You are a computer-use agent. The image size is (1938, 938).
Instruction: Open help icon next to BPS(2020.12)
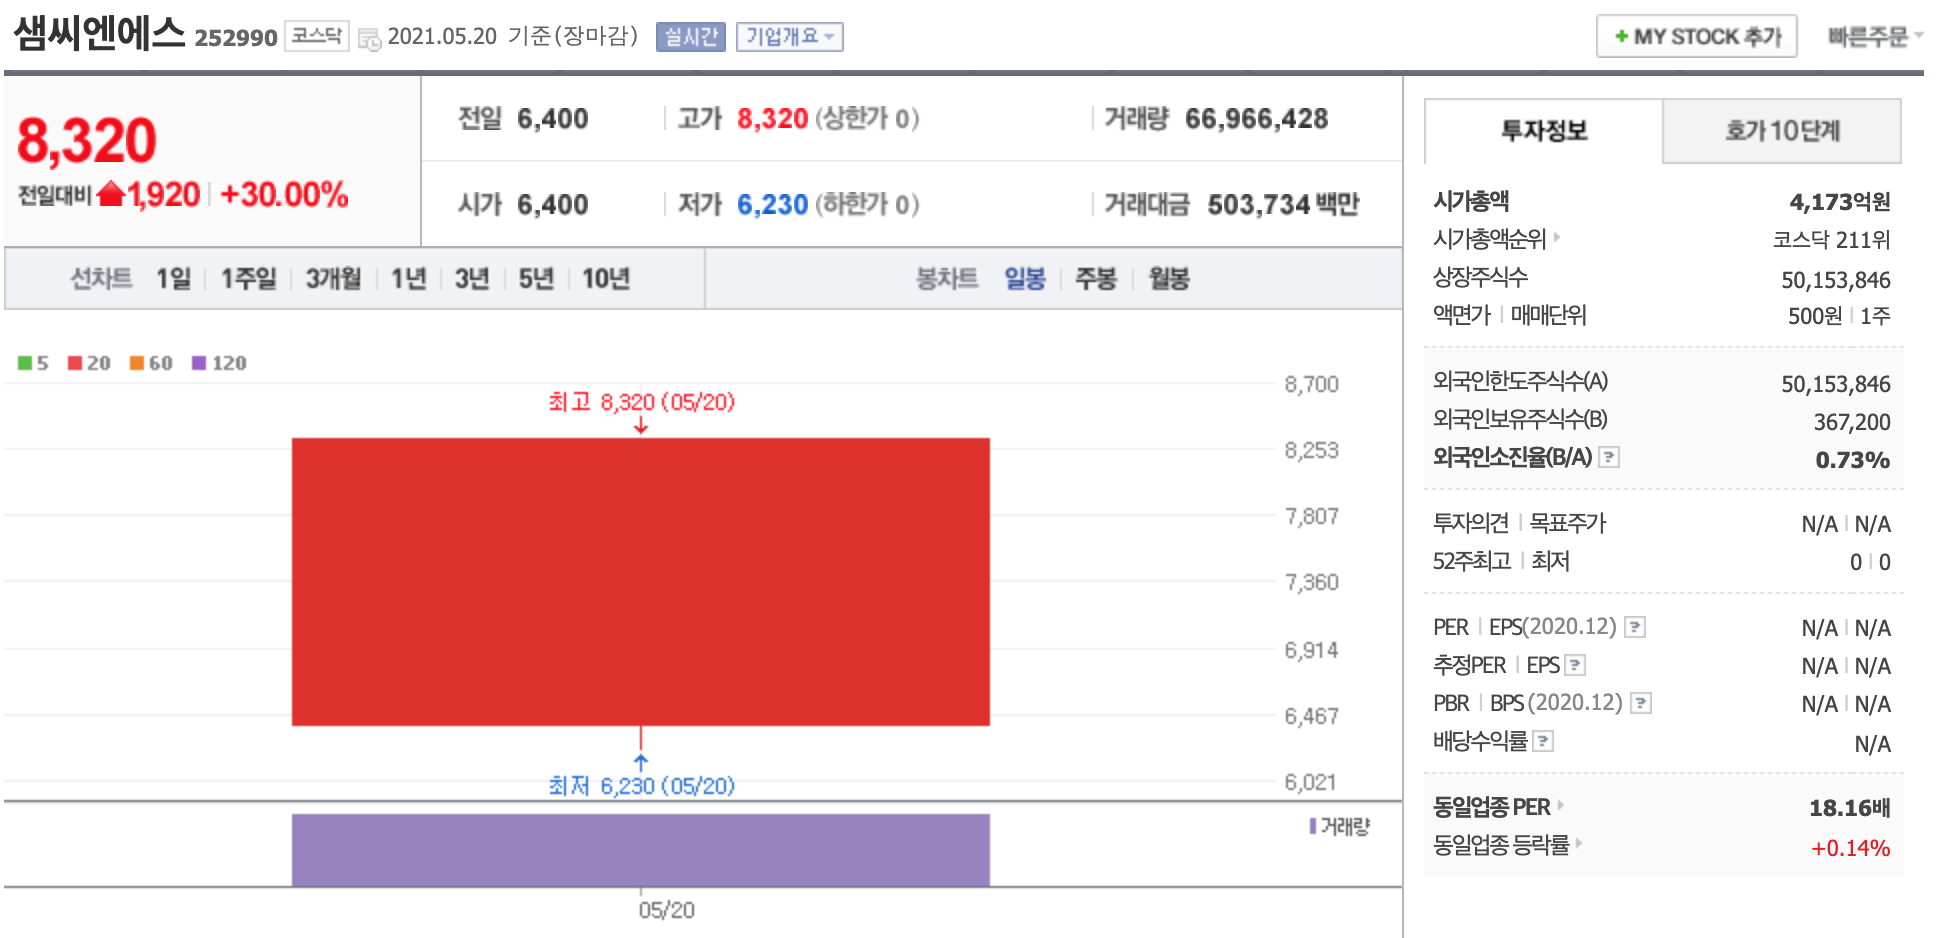pyautogui.click(x=1641, y=703)
